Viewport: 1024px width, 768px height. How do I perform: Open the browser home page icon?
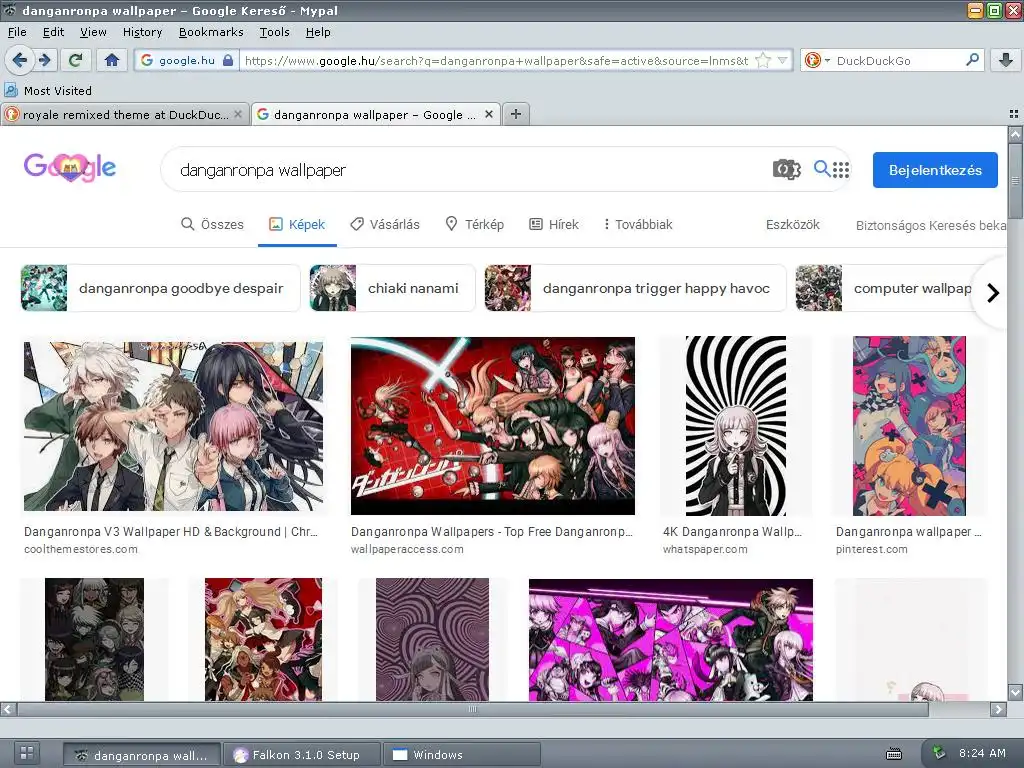tap(112, 60)
